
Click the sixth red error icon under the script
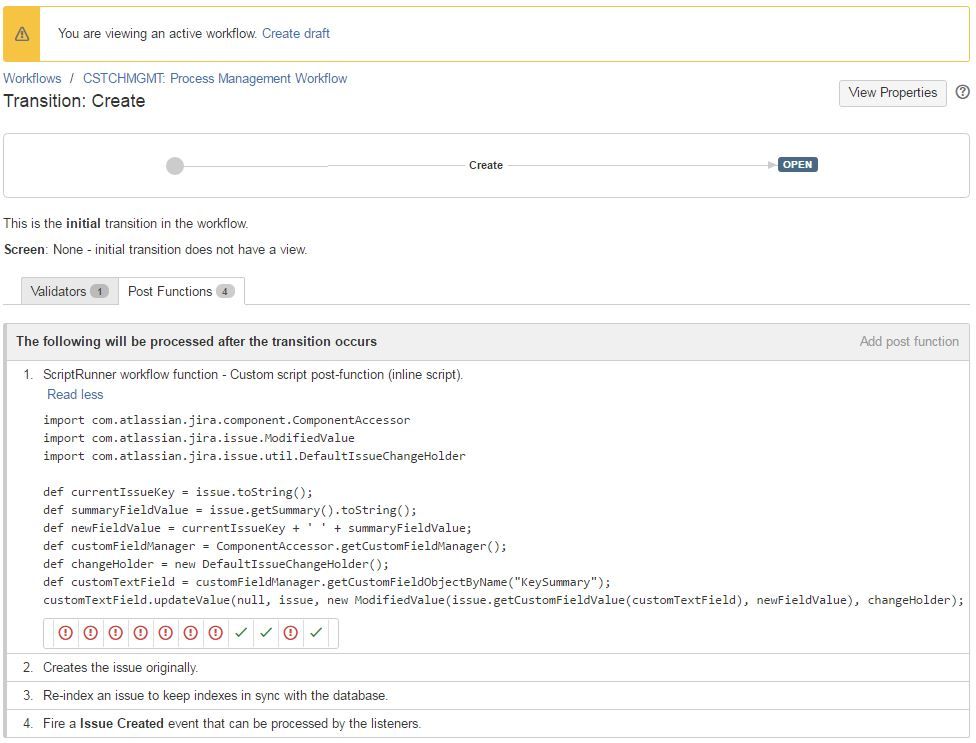tap(190, 633)
